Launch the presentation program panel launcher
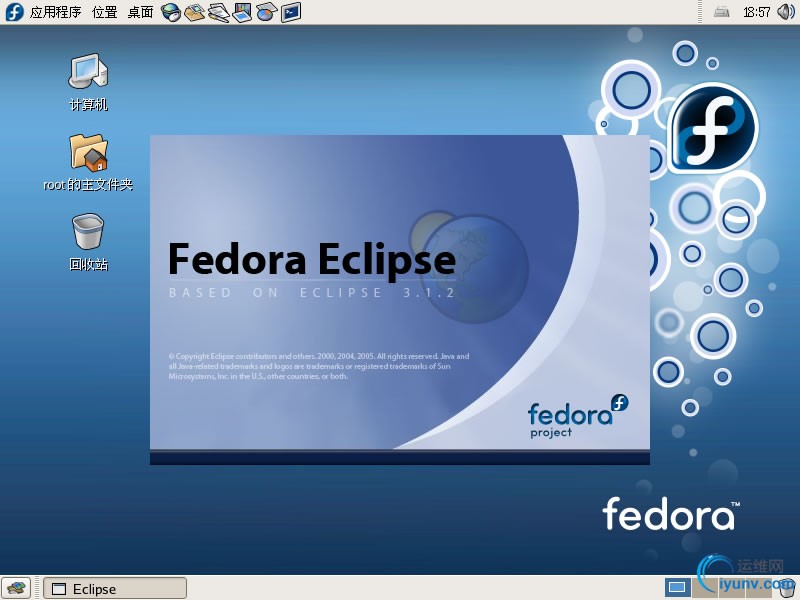 coord(242,12)
